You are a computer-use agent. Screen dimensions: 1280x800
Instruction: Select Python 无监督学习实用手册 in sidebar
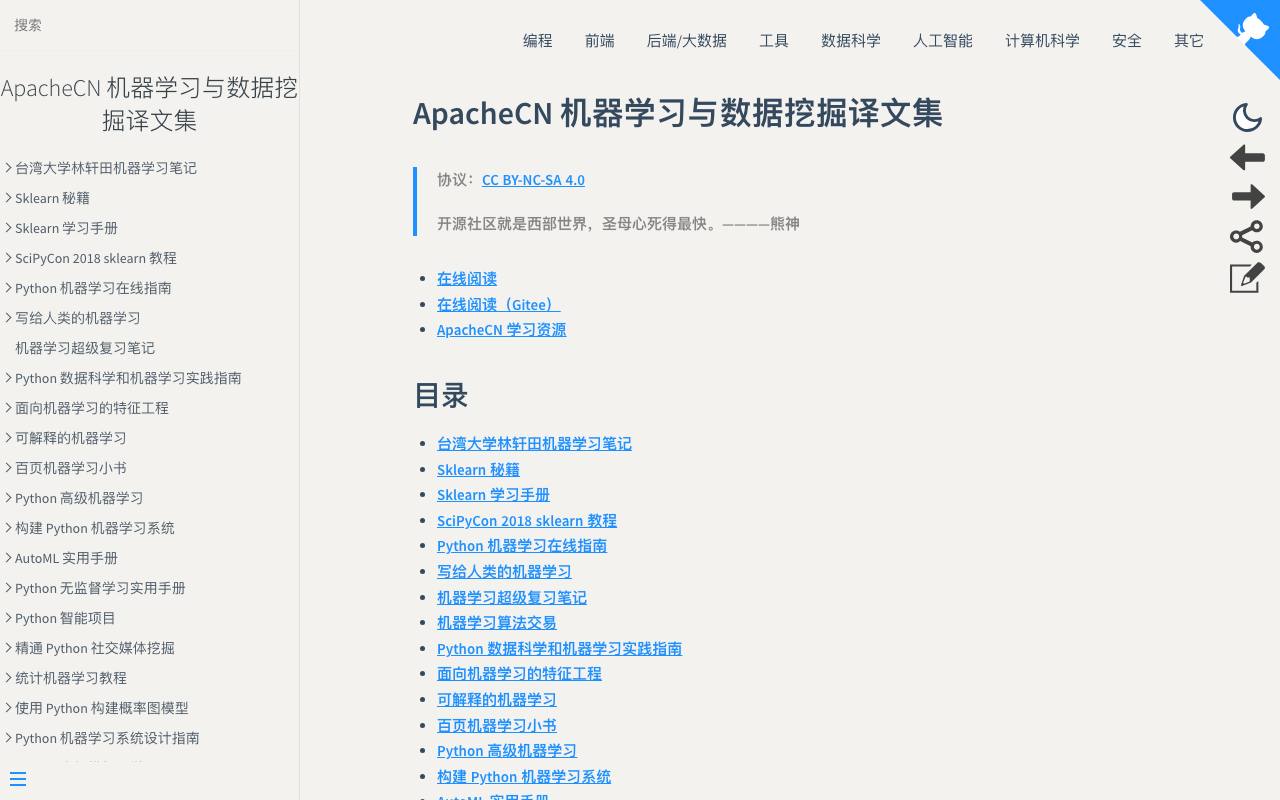click(100, 588)
